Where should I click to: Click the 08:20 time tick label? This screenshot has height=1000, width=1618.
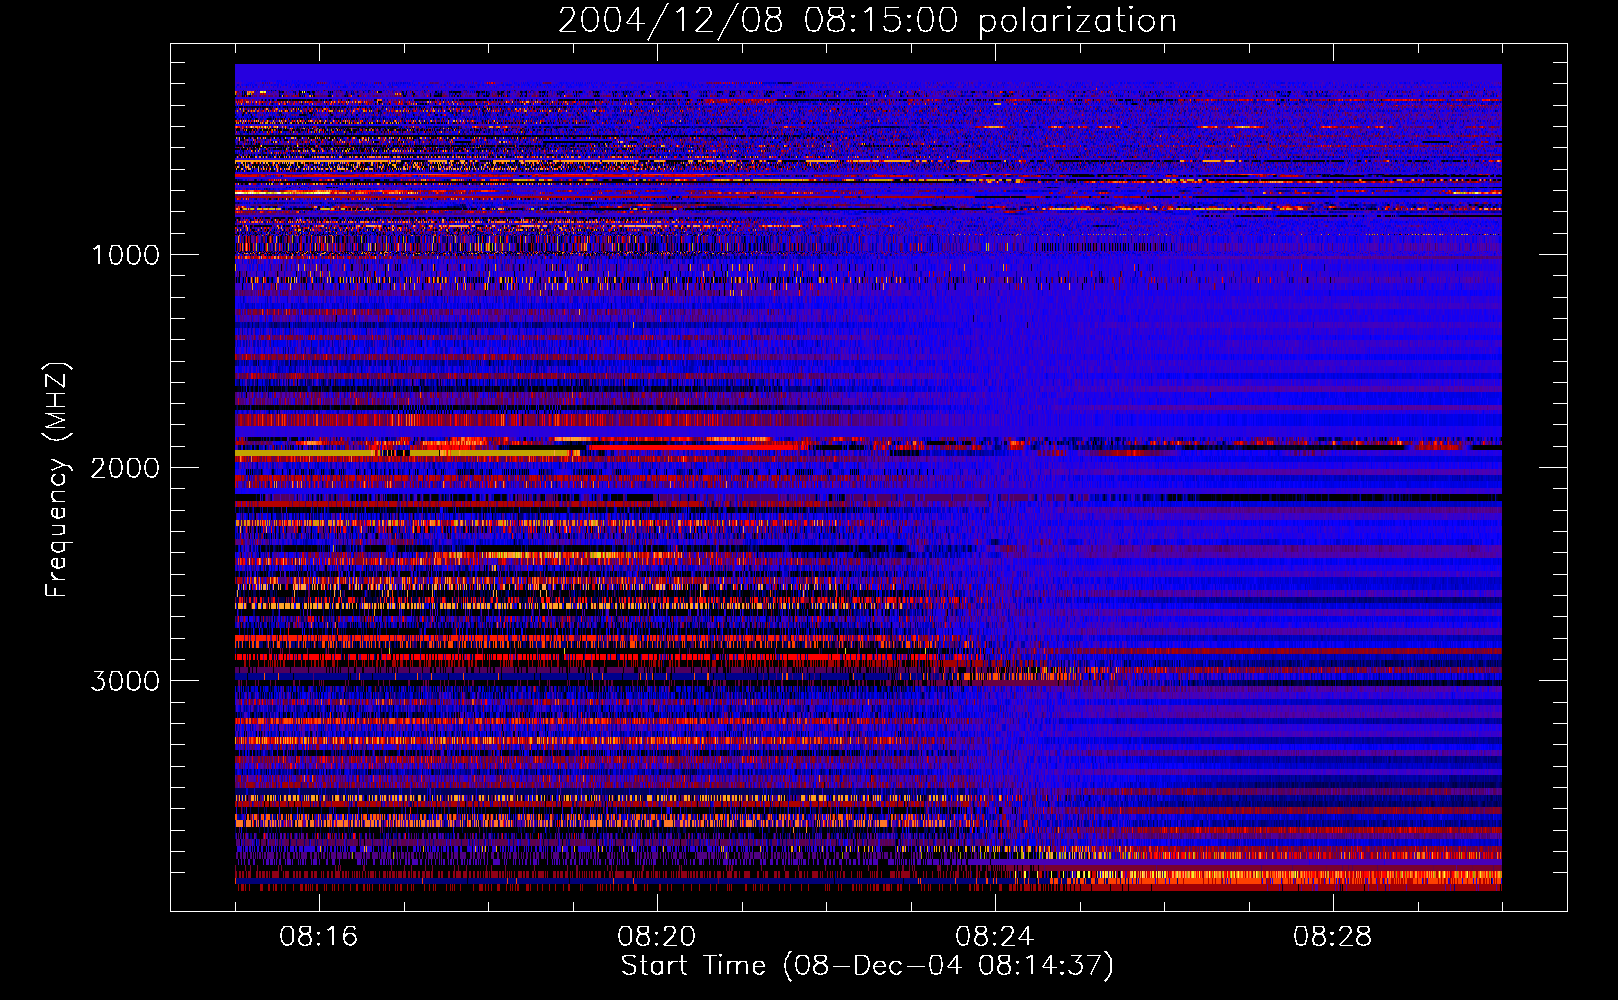click(657, 937)
